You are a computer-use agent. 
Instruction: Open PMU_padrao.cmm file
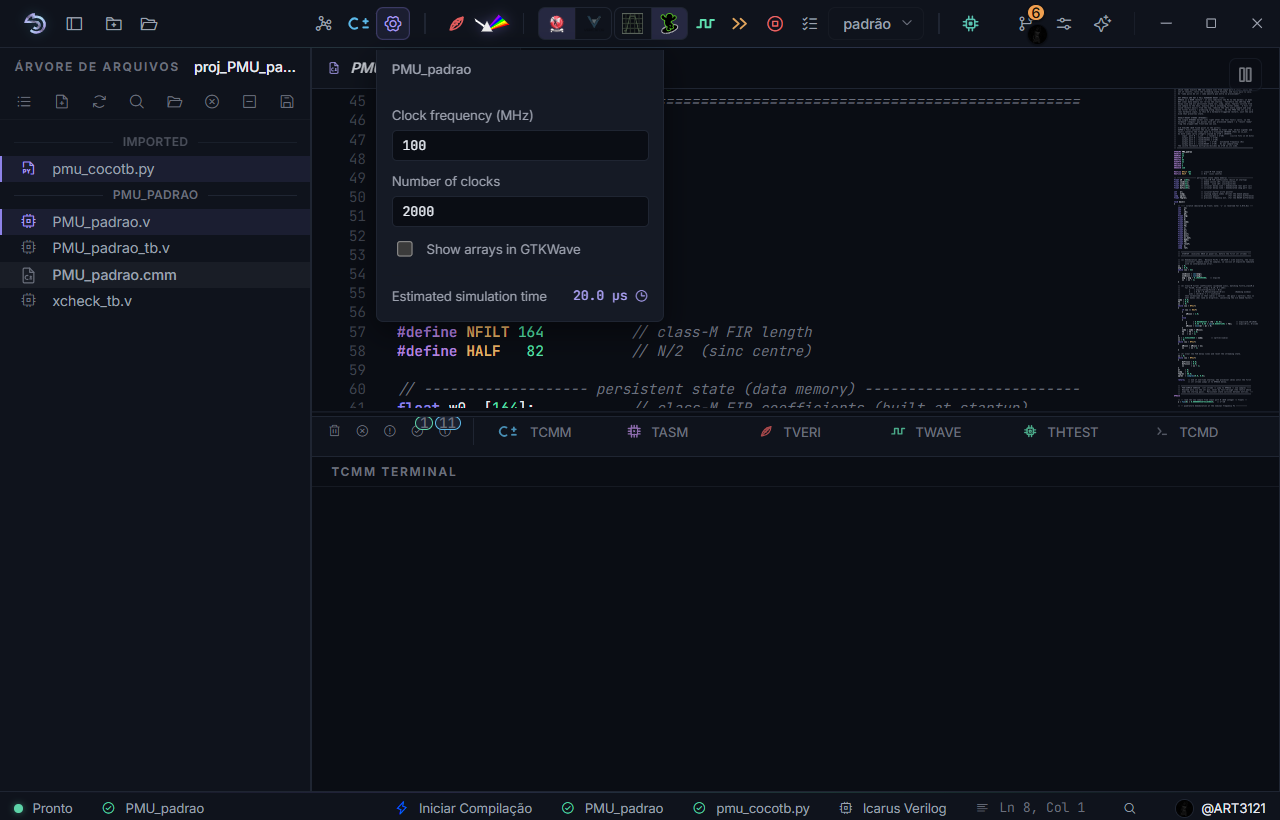[155, 274]
